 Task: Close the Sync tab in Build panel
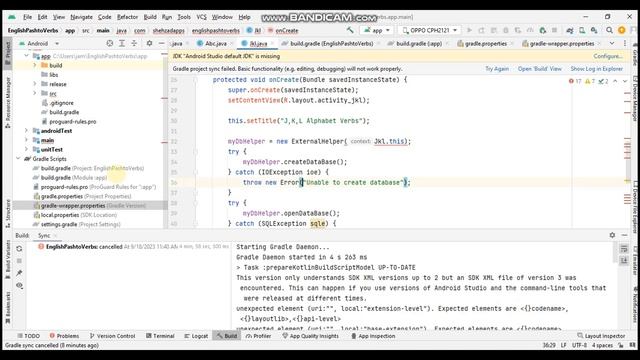(55, 236)
